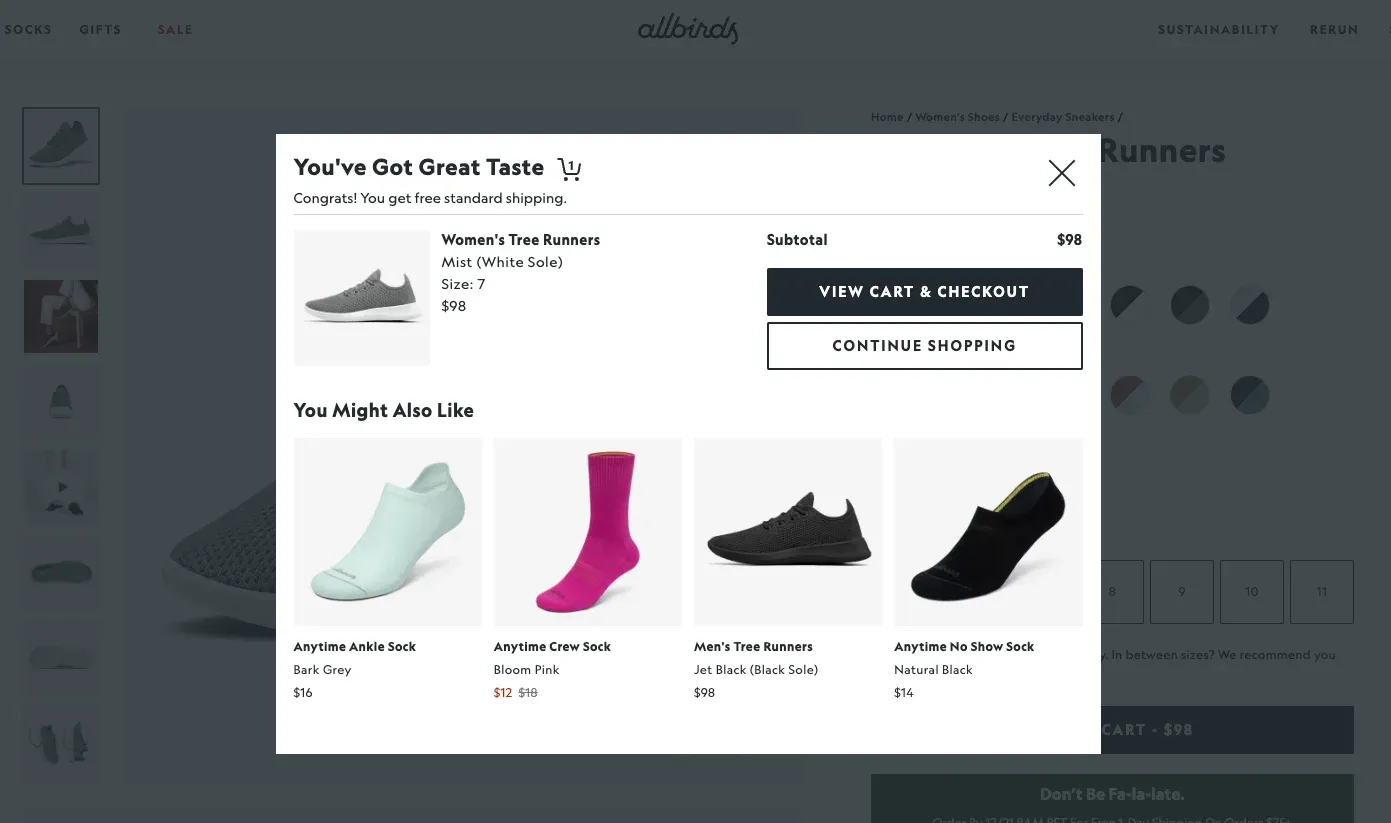Open the RERUN menu
Image resolution: width=1391 pixels, height=823 pixels.
tap(1333, 29)
